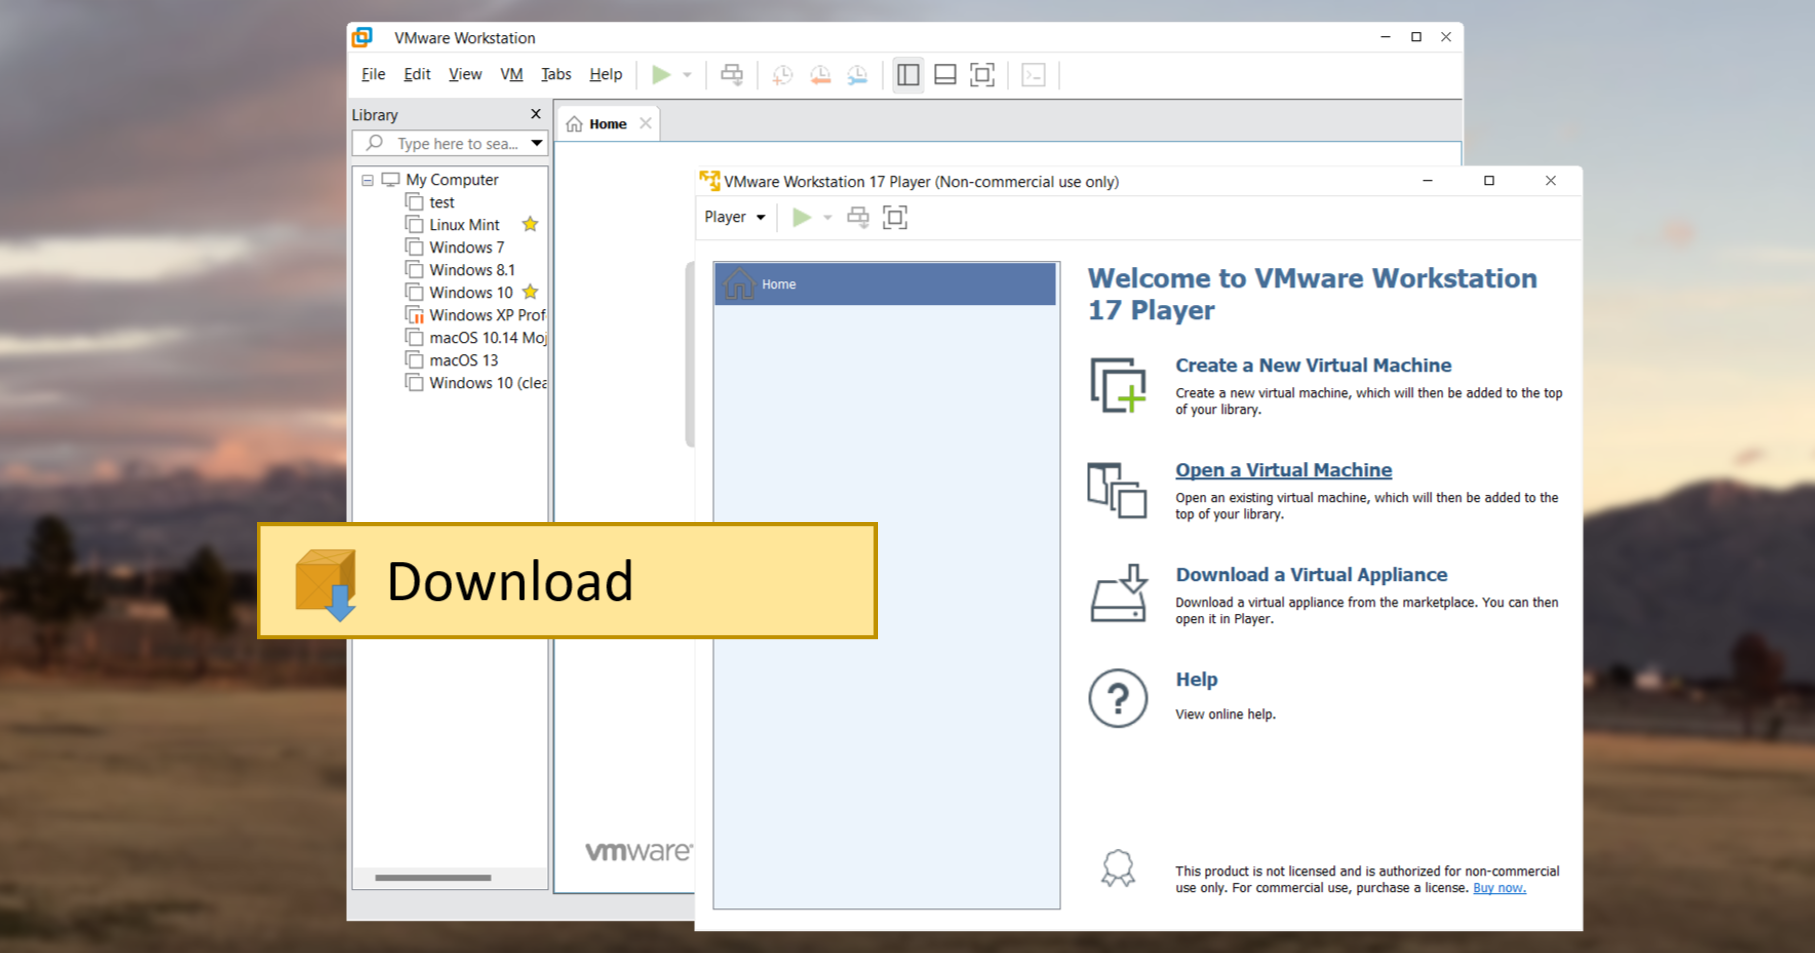The height and width of the screenshot is (953, 1815).
Task: Click the Send Ctrl+Alt+Del toolbar icon
Action: click(1034, 74)
